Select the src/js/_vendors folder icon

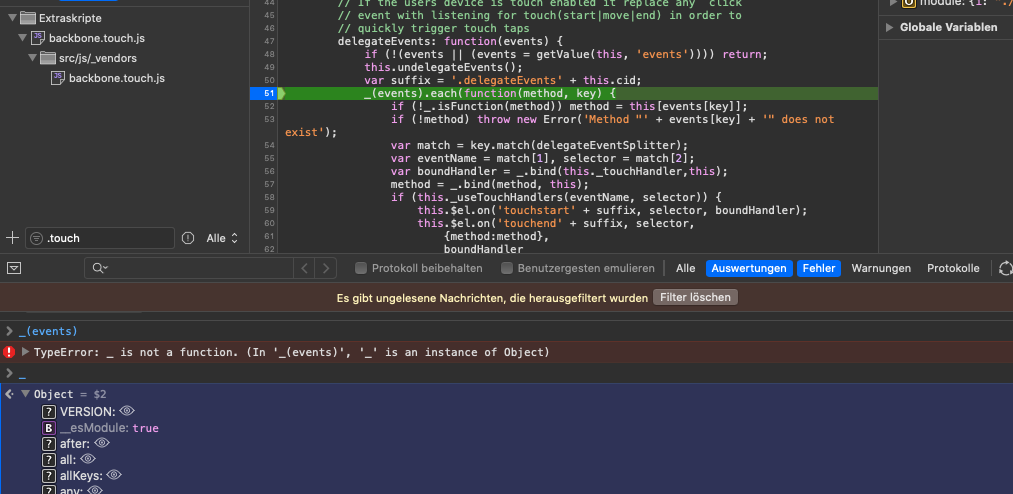point(47,58)
